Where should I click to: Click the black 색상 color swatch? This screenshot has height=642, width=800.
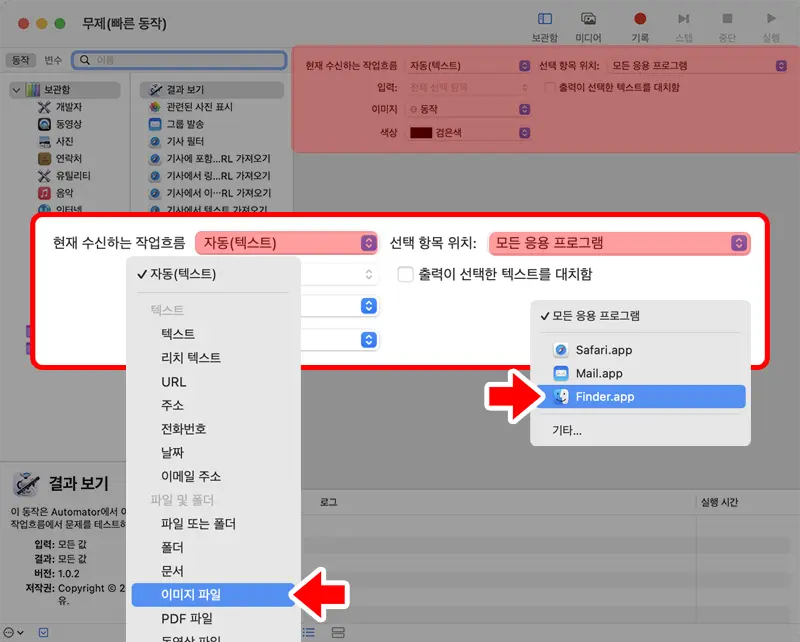click(x=421, y=133)
